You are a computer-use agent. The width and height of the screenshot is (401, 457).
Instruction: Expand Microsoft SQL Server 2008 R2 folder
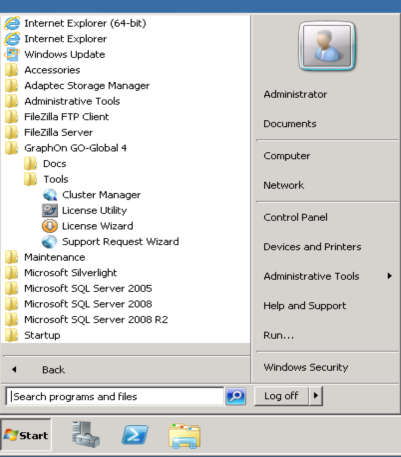click(86, 320)
